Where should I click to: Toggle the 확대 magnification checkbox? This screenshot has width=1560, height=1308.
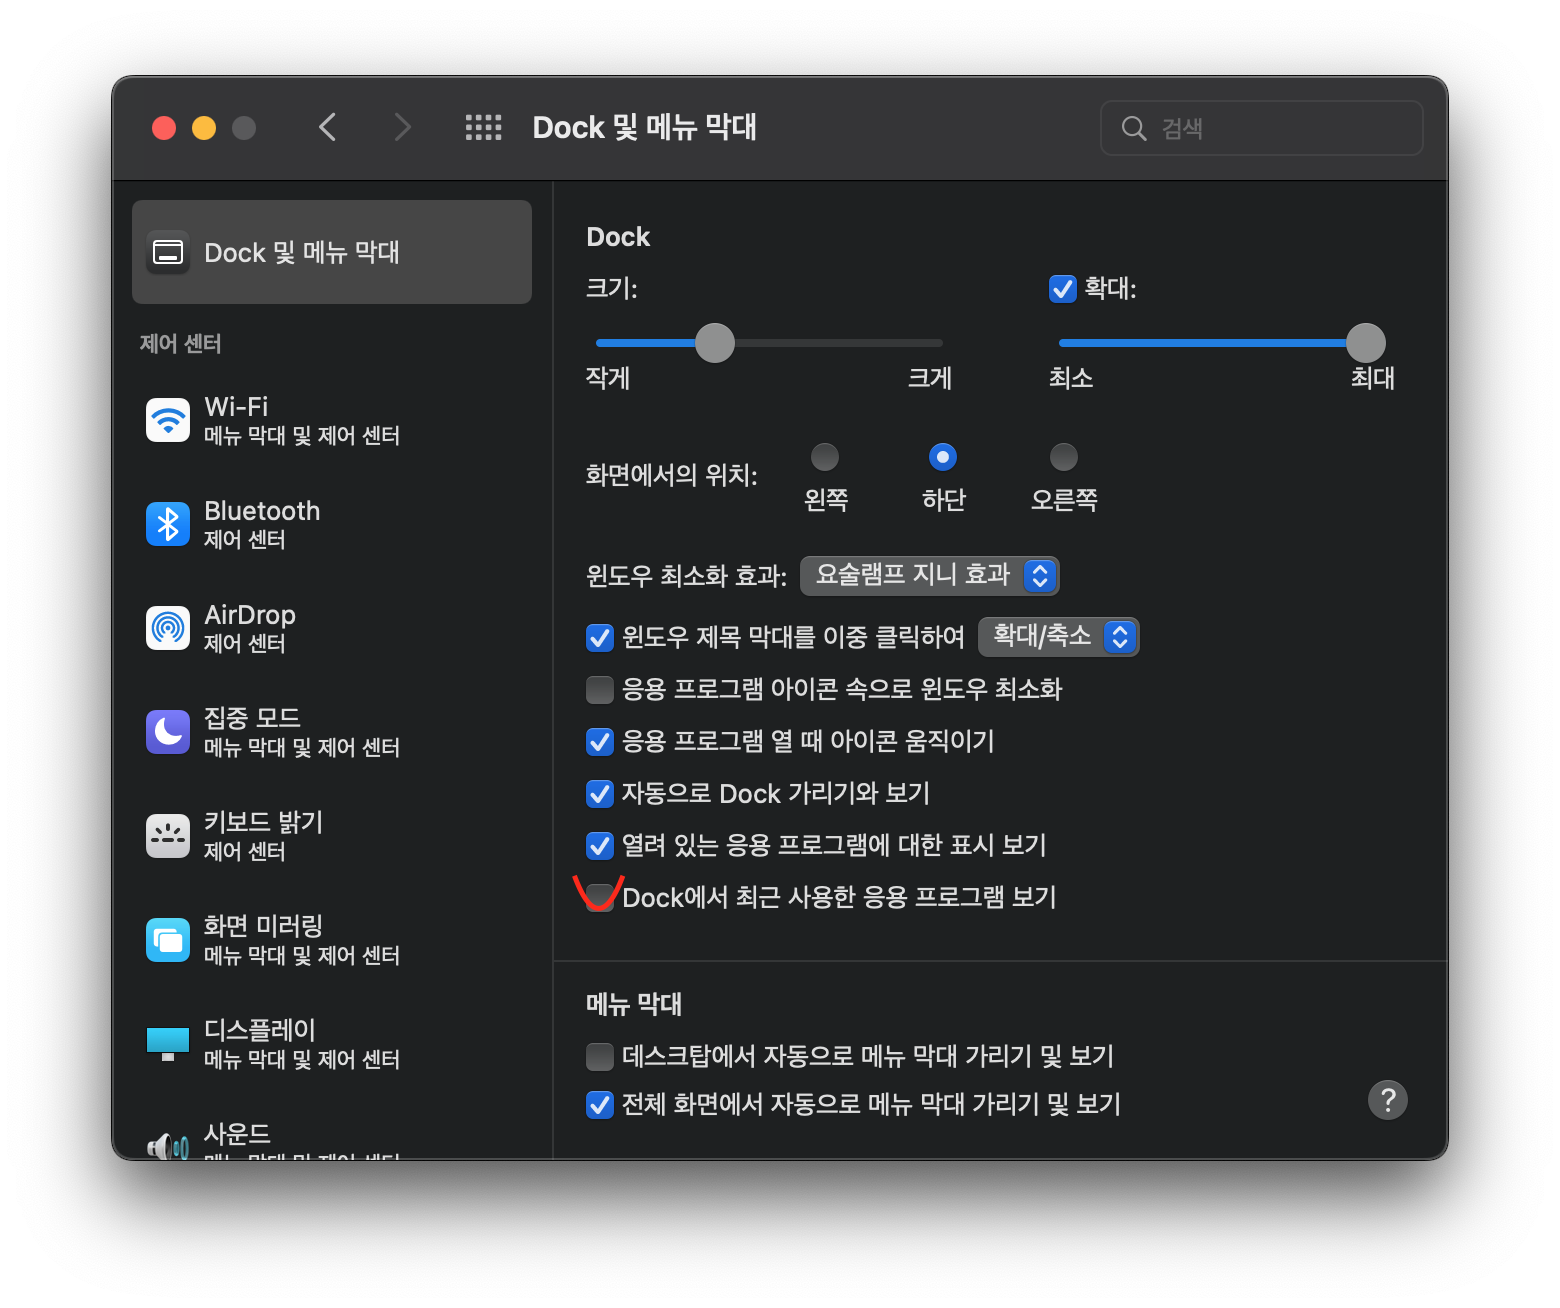tap(1063, 289)
